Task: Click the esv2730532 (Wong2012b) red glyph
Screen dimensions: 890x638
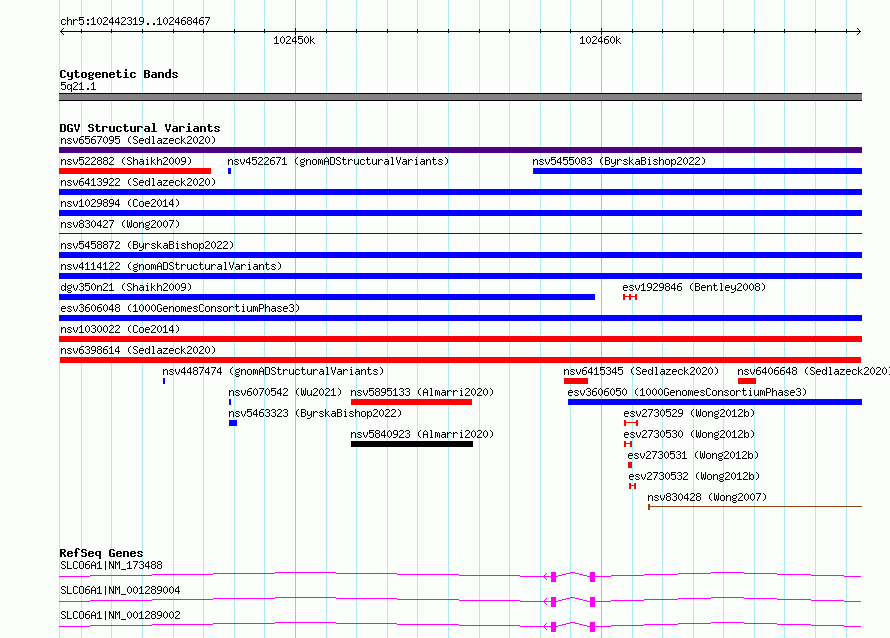Action: click(632, 486)
